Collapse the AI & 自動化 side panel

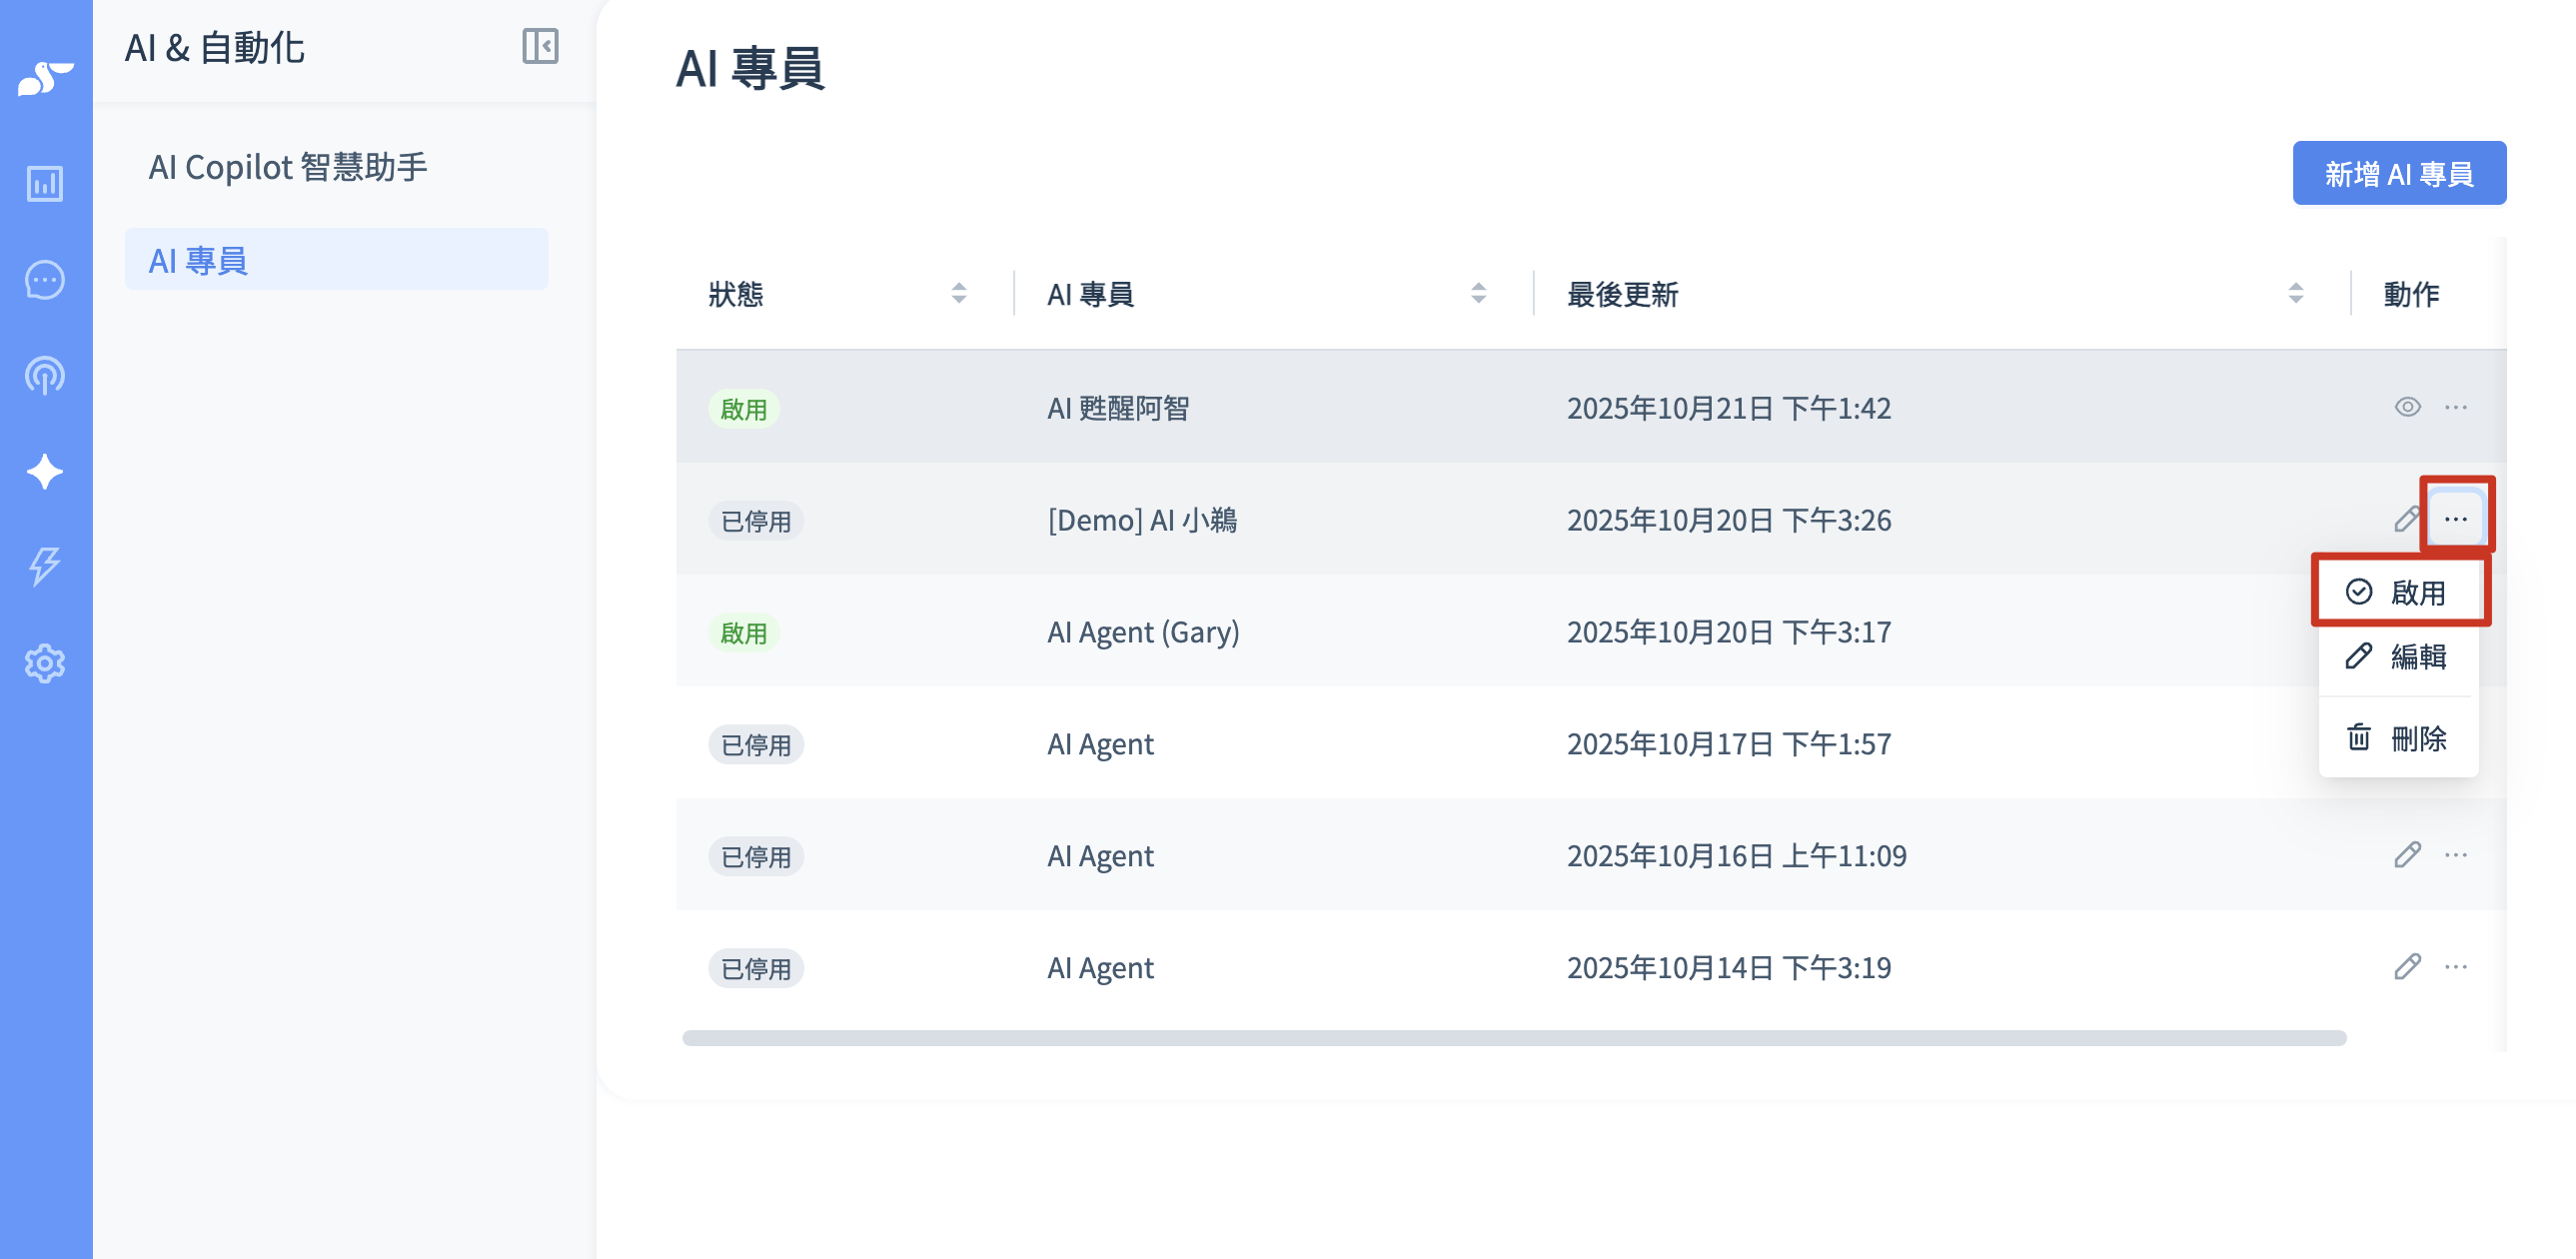pyautogui.click(x=540, y=46)
